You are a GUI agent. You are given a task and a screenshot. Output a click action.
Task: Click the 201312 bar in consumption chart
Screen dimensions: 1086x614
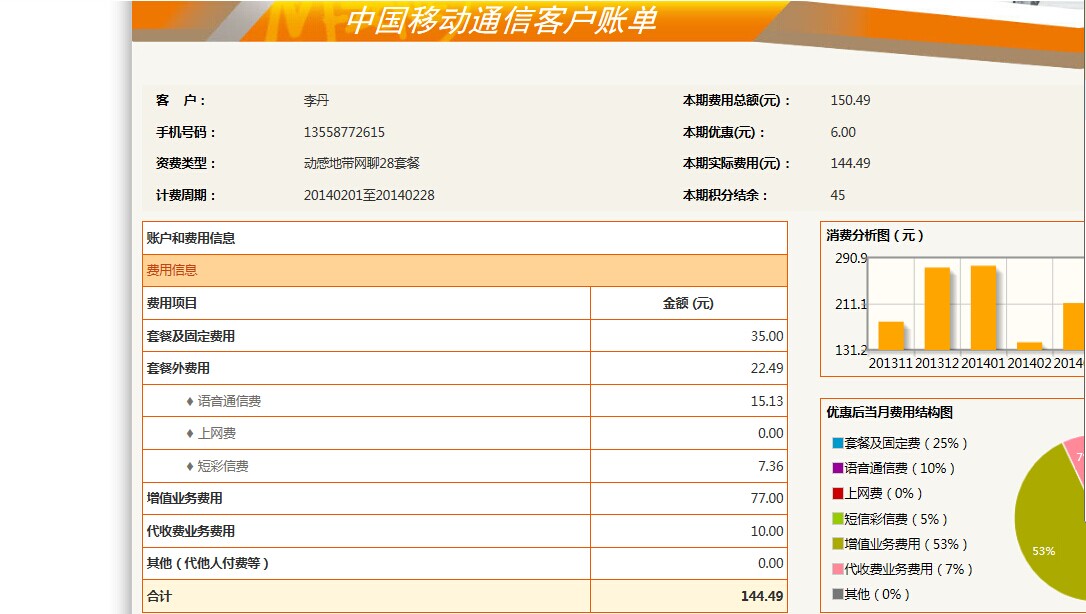(937, 309)
